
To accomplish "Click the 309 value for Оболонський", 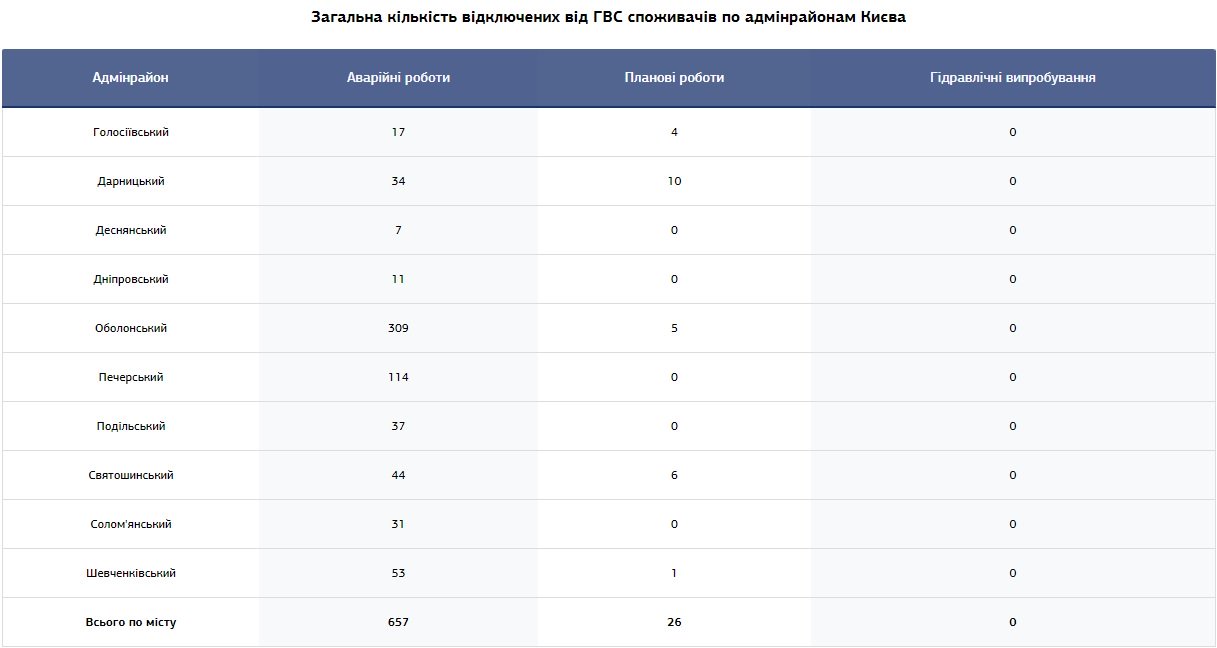I will (x=398, y=328).
